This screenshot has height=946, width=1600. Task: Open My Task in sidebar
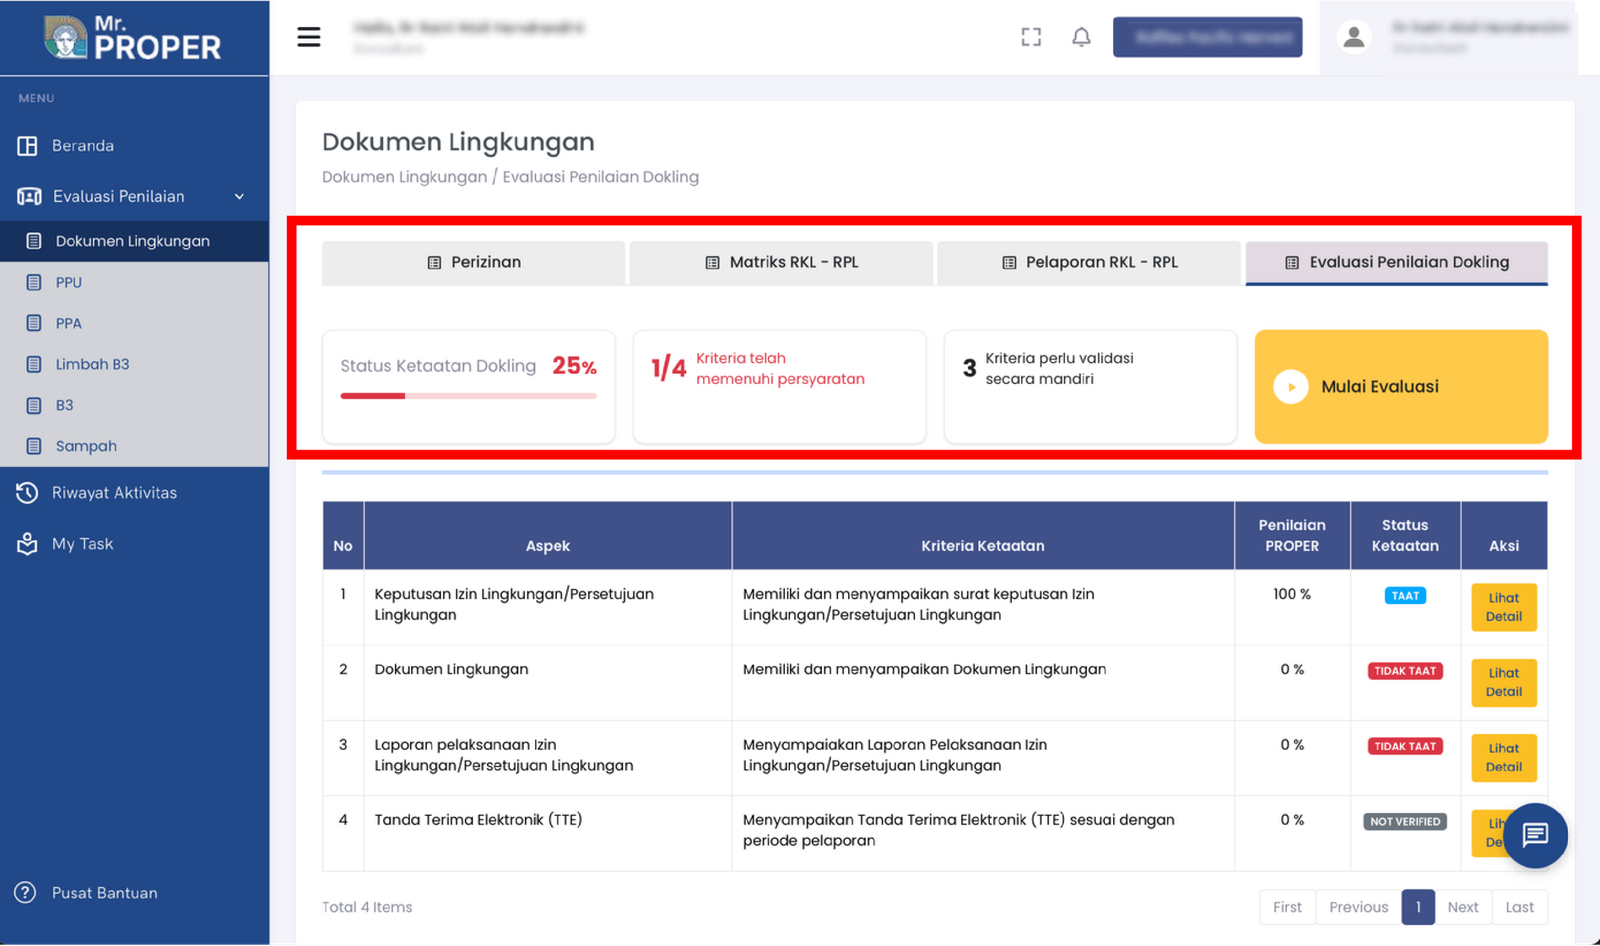coord(82,544)
